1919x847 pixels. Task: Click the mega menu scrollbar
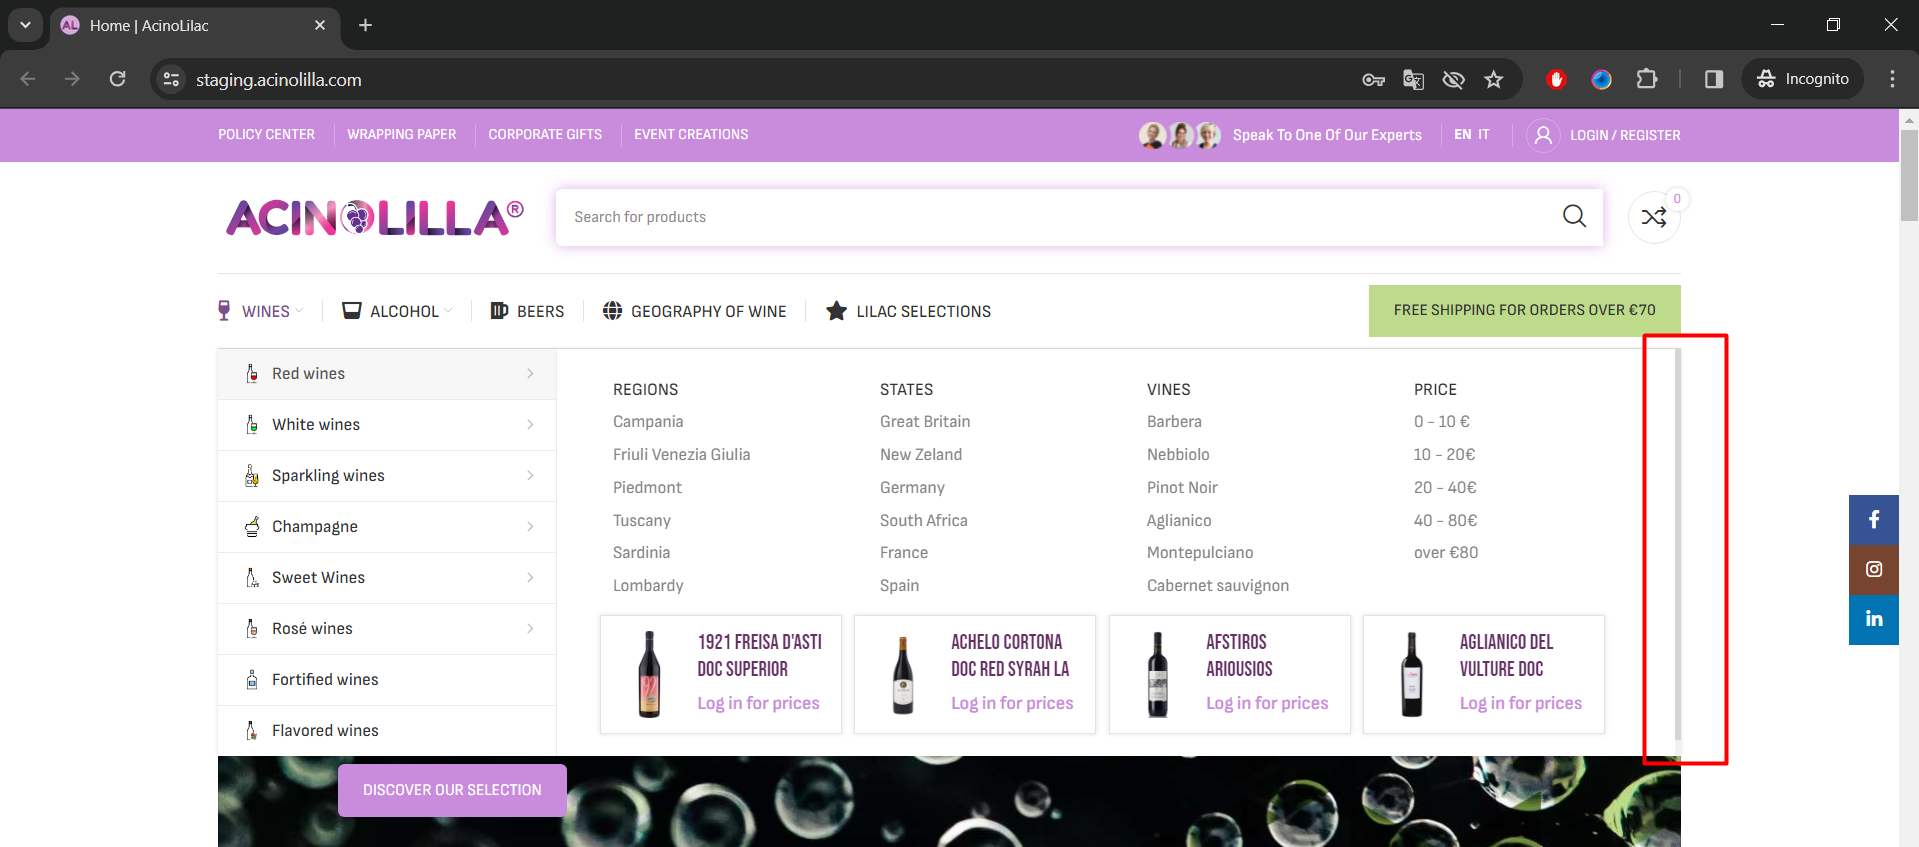(1677, 545)
